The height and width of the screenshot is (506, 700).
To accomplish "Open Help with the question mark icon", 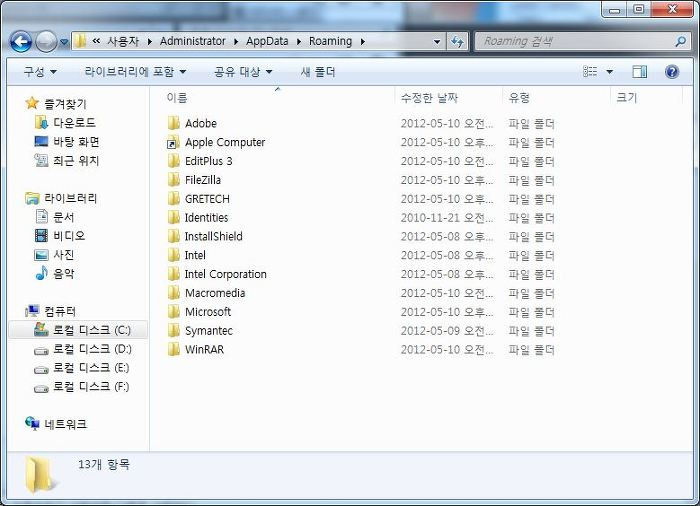I will coord(672,71).
